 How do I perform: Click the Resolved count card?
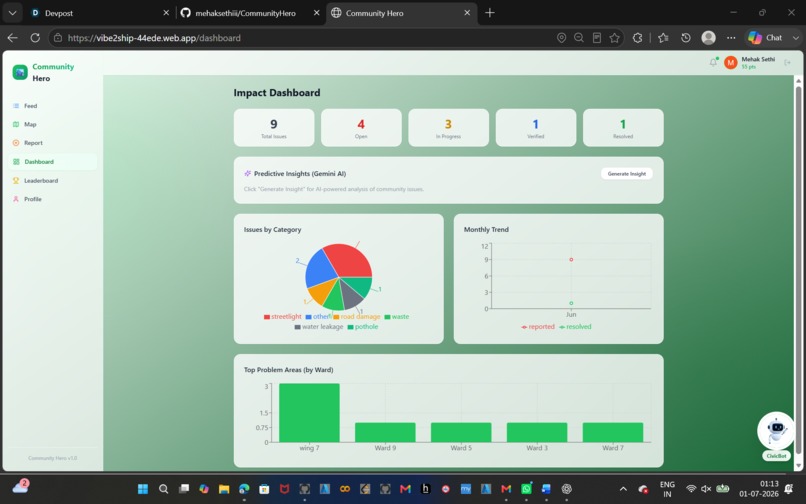(623, 128)
